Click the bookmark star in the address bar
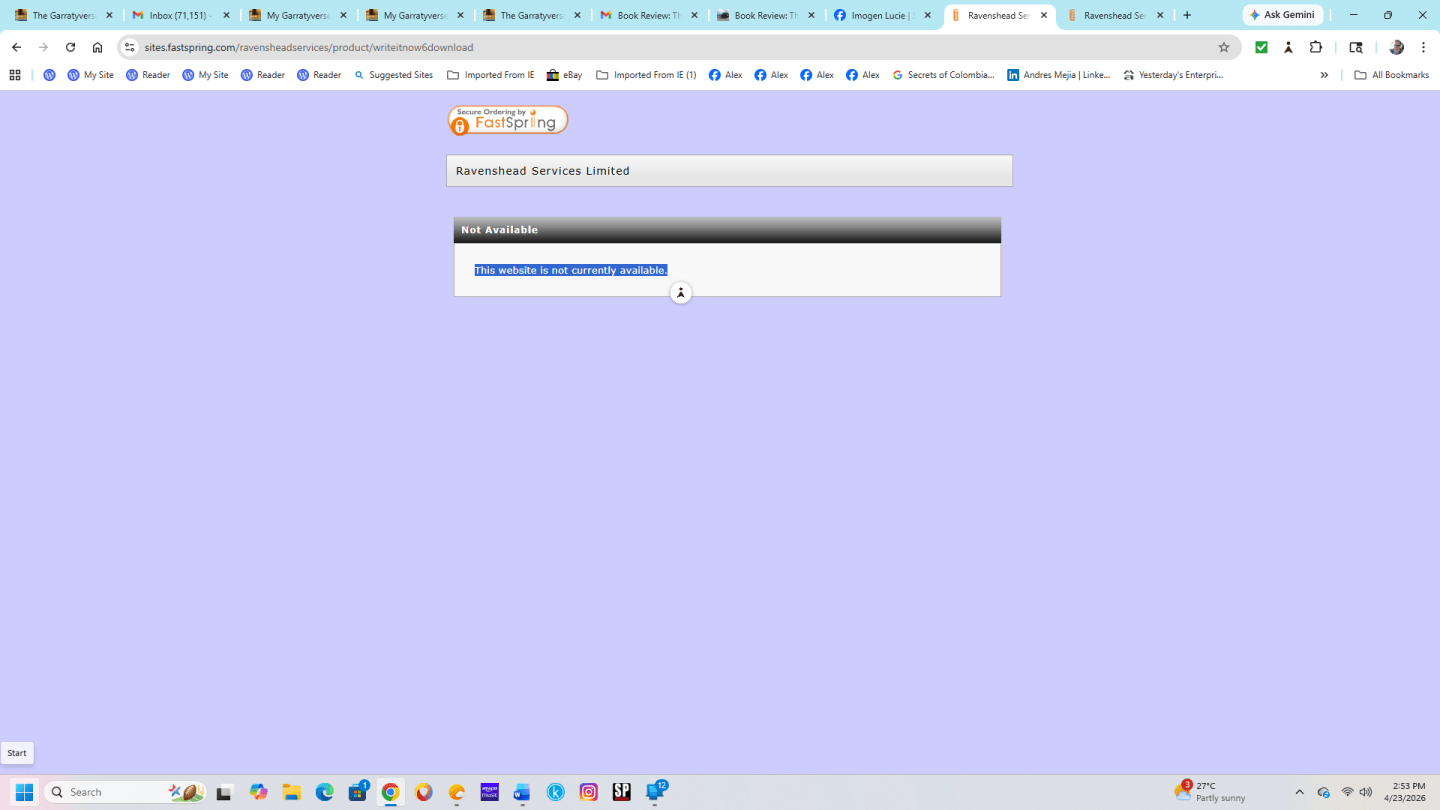This screenshot has height=810, width=1440. tap(1225, 46)
